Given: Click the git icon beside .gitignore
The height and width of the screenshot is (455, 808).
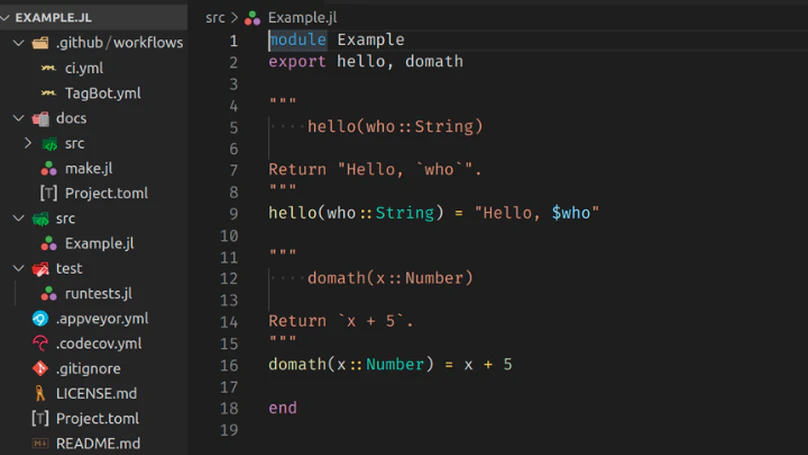Looking at the screenshot, I should coord(40,368).
